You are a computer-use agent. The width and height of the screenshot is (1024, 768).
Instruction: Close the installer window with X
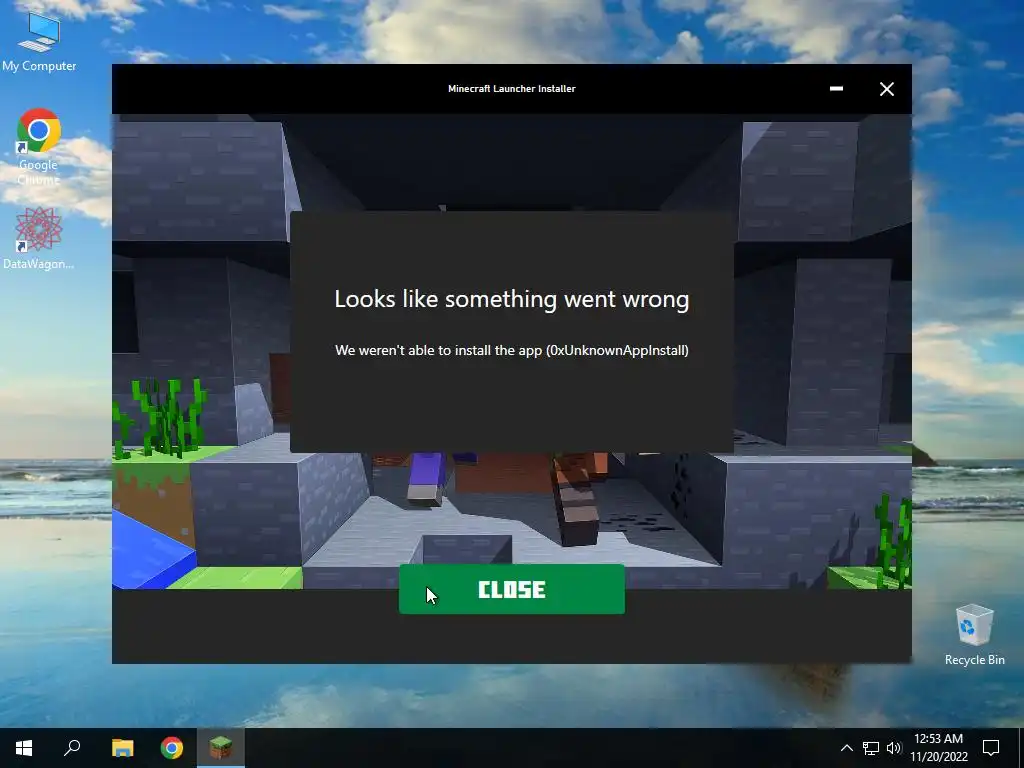pyautogui.click(x=886, y=89)
